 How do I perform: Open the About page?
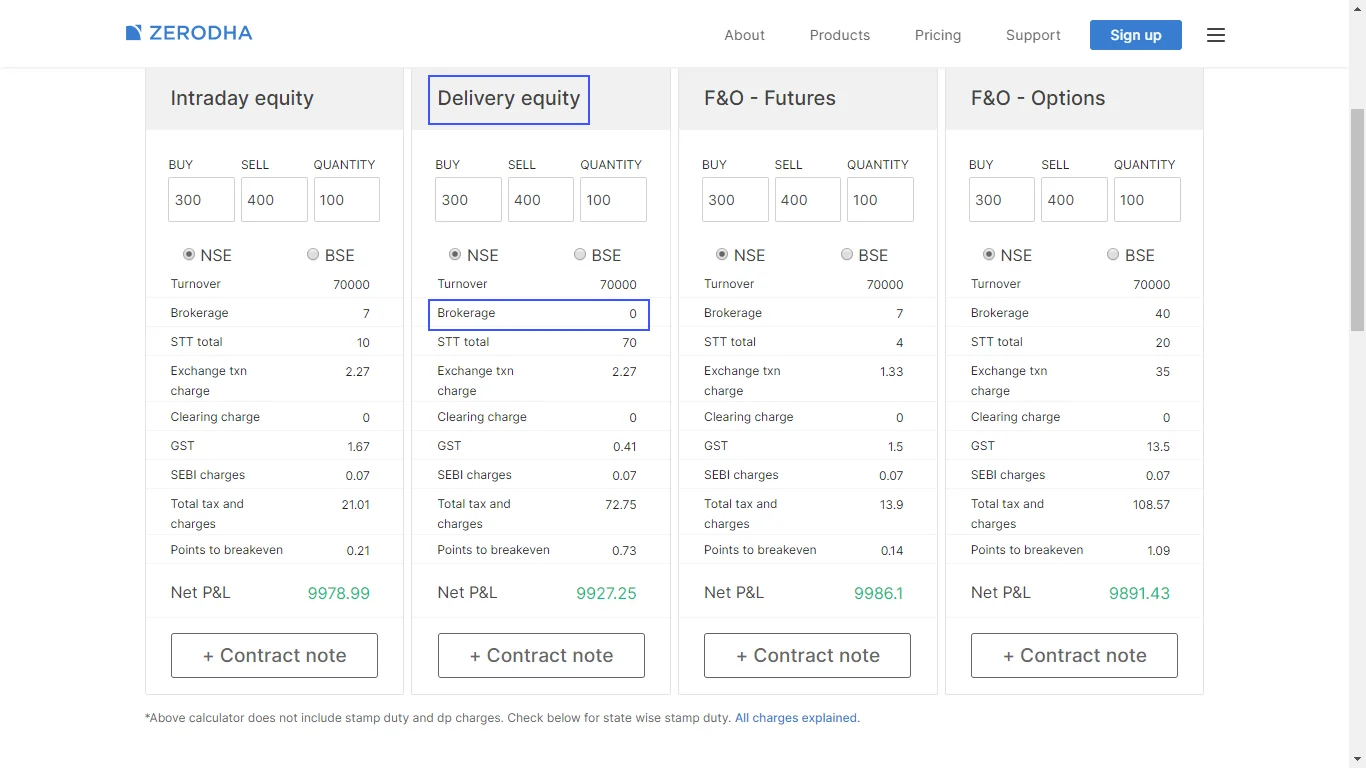click(x=744, y=35)
